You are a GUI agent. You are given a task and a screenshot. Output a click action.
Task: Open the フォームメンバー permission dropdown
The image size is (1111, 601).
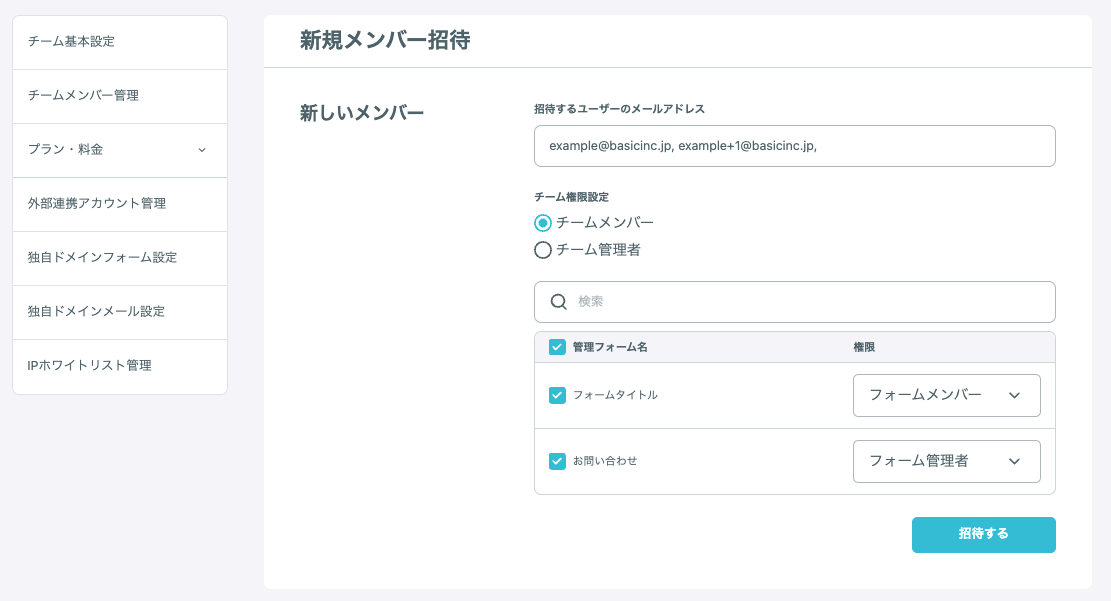[947, 395]
